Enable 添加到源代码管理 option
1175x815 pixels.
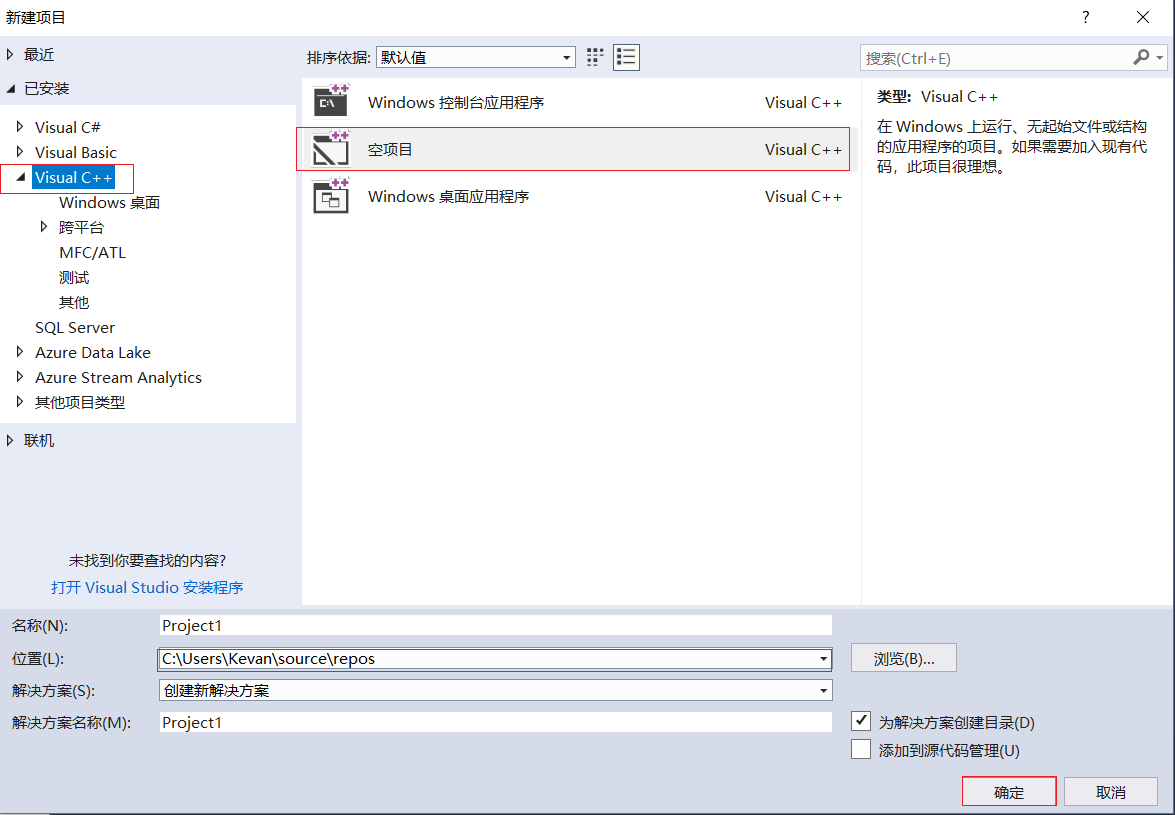[861, 748]
